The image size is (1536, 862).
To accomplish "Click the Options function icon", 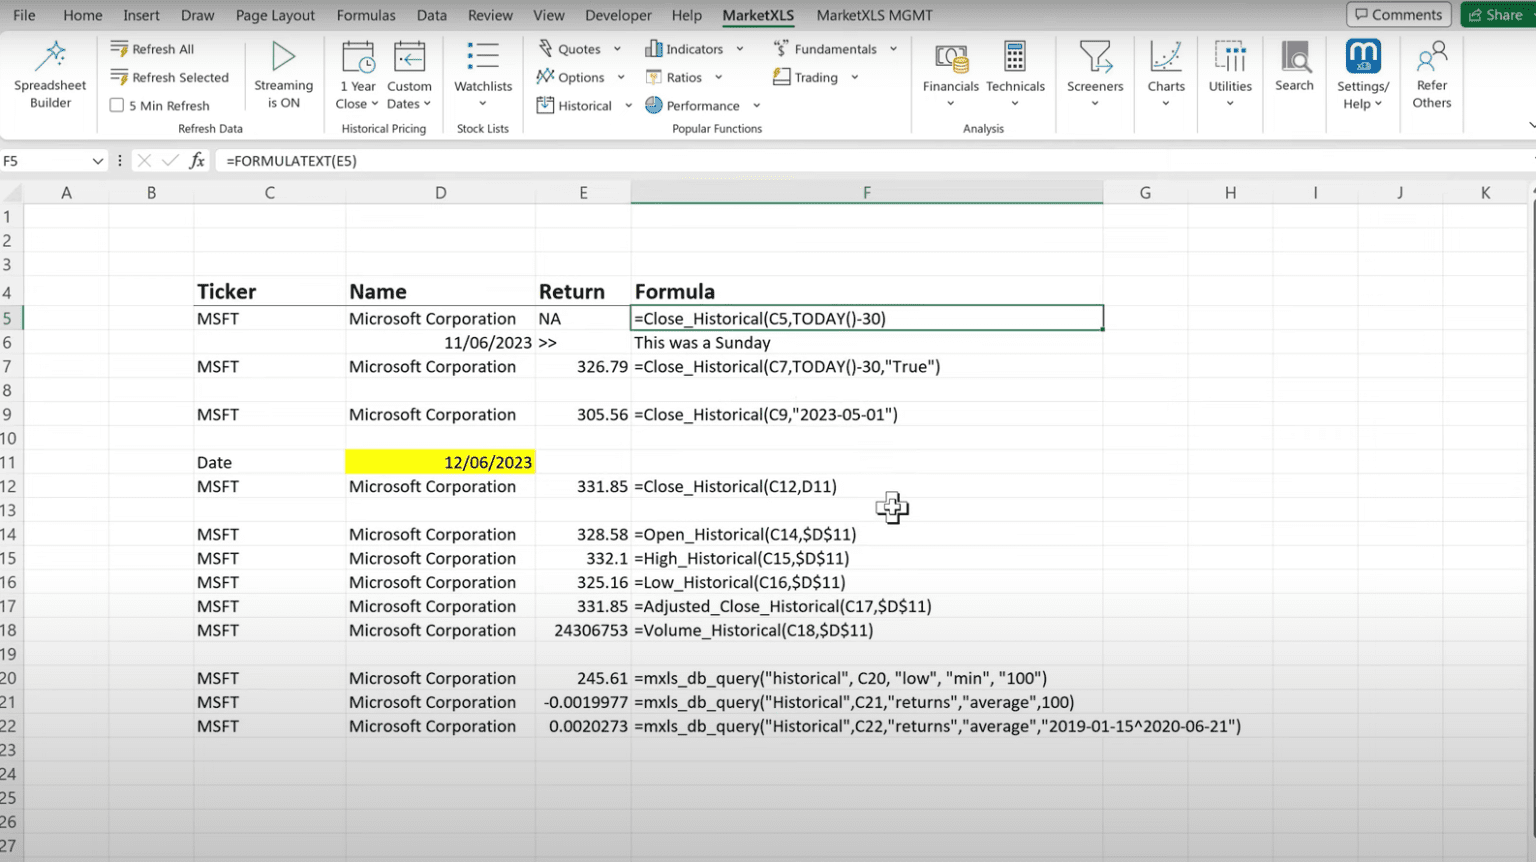I will click(x=545, y=77).
